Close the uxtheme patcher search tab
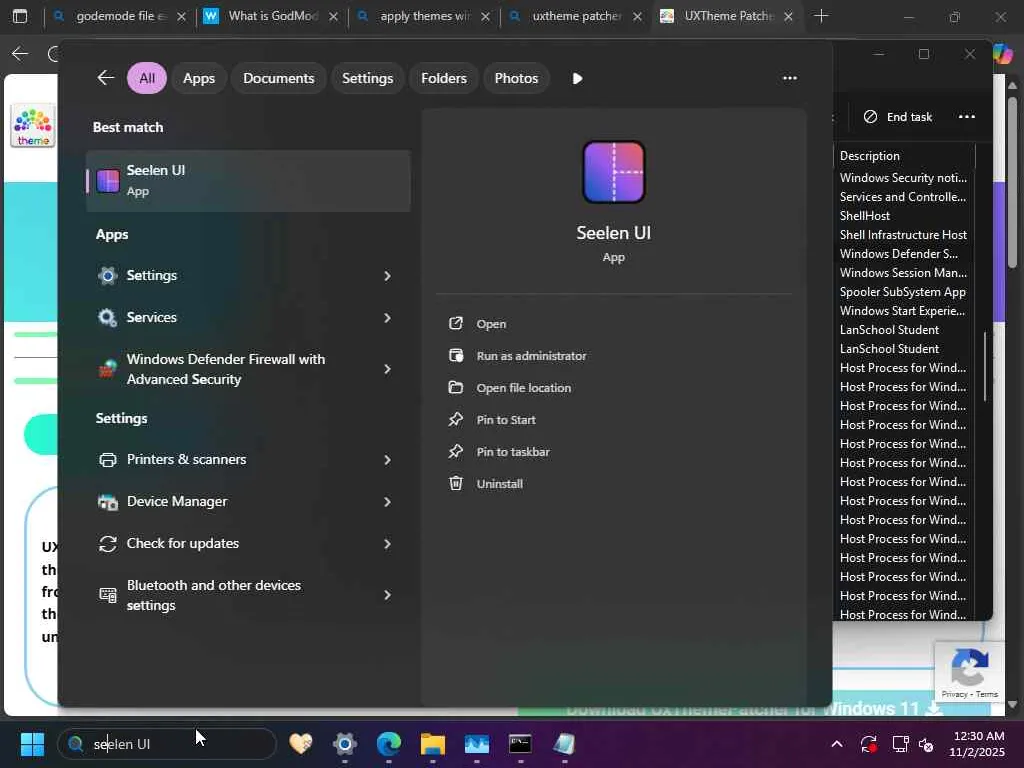 coord(637,17)
